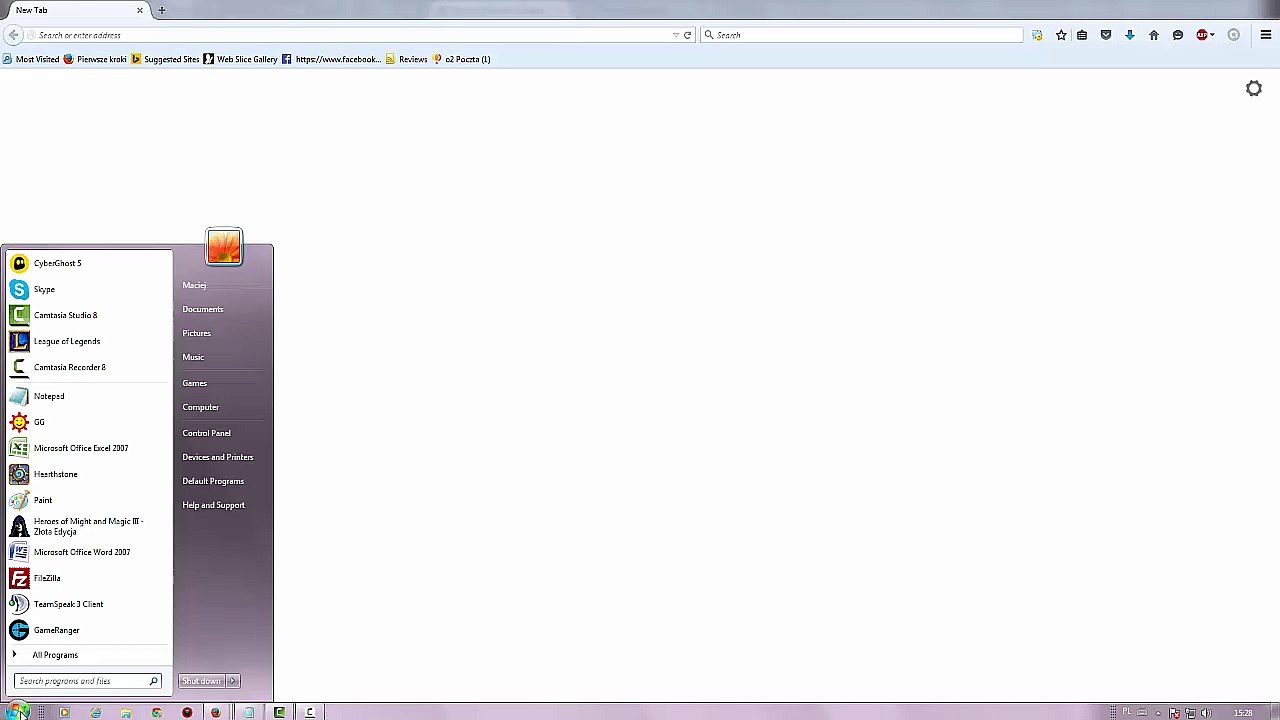Open the Computer link in Start menu
Screen dimensions: 1280x720
(x=201, y=407)
